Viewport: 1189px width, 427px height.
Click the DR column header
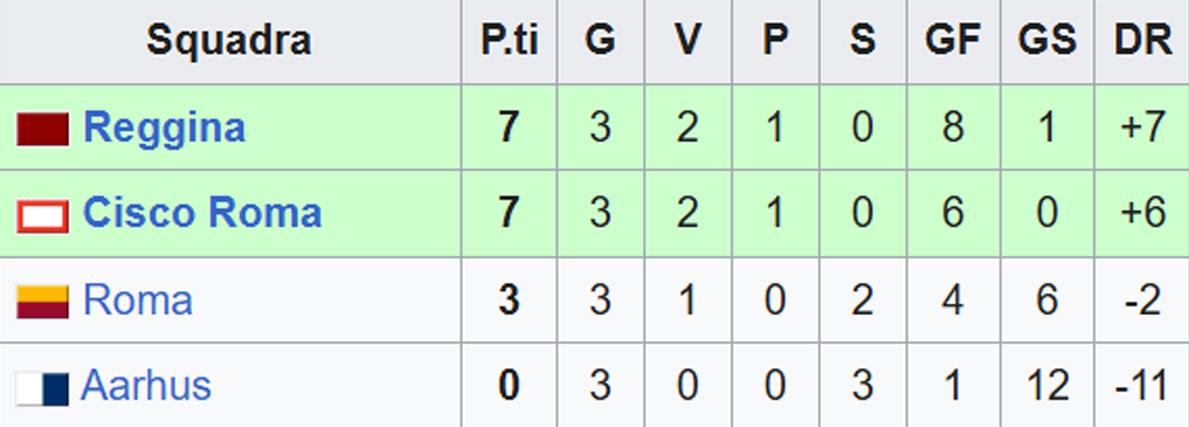point(1142,41)
